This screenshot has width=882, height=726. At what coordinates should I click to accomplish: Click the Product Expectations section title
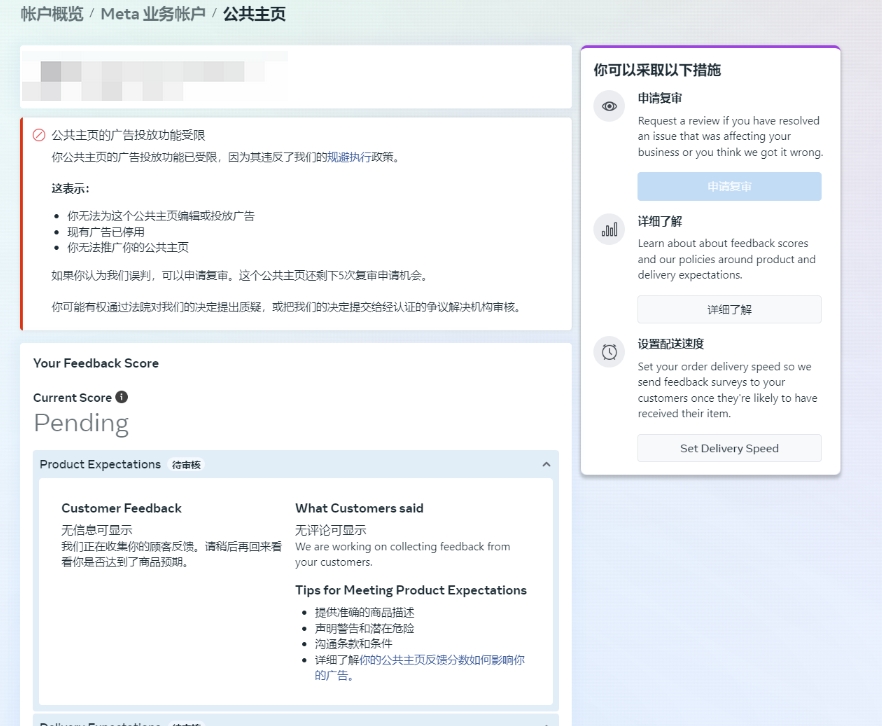coord(100,465)
